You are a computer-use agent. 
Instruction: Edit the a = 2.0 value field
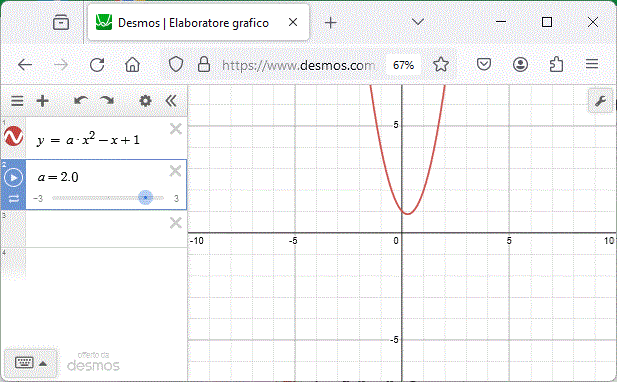pyautogui.click(x=58, y=177)
